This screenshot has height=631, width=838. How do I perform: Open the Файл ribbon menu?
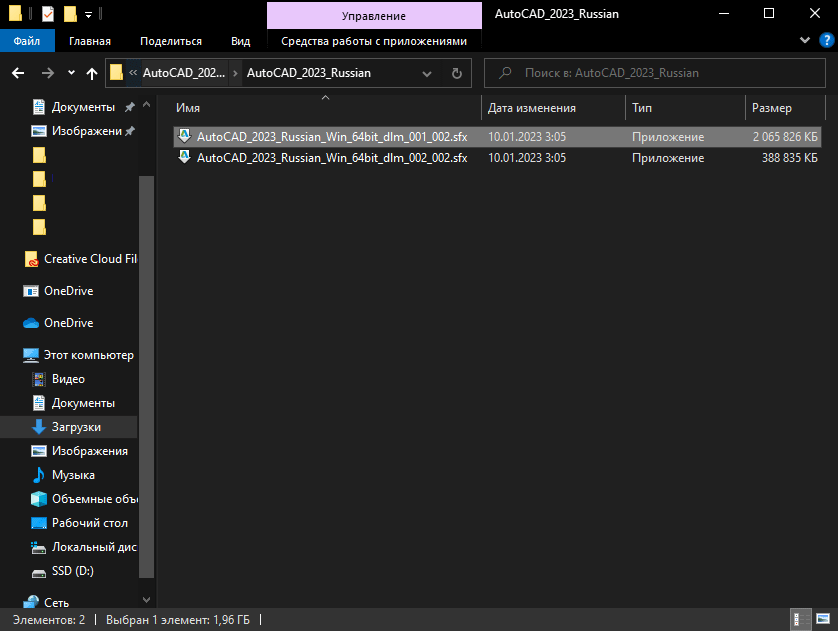coord(27,41)
